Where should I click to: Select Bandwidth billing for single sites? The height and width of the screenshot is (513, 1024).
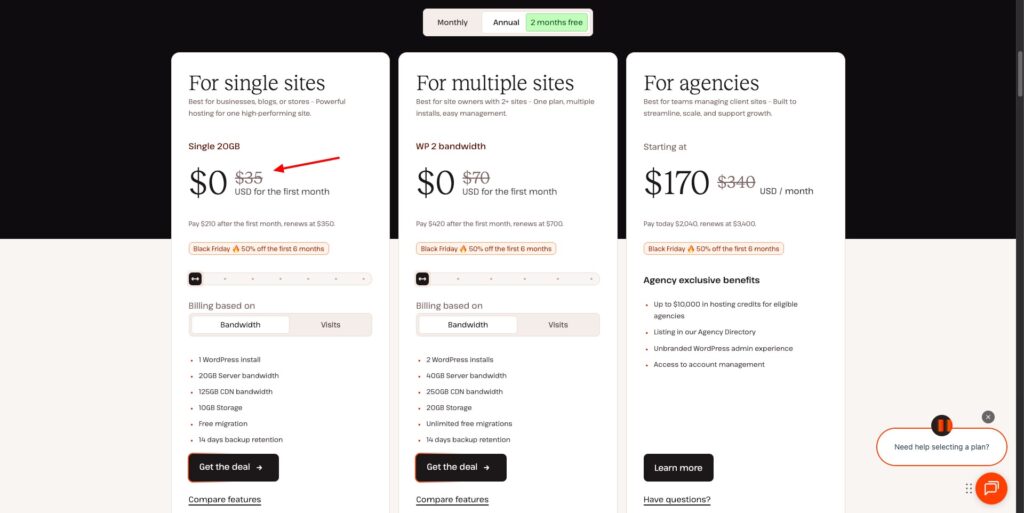pyautogui.click(x=240, y=325)
